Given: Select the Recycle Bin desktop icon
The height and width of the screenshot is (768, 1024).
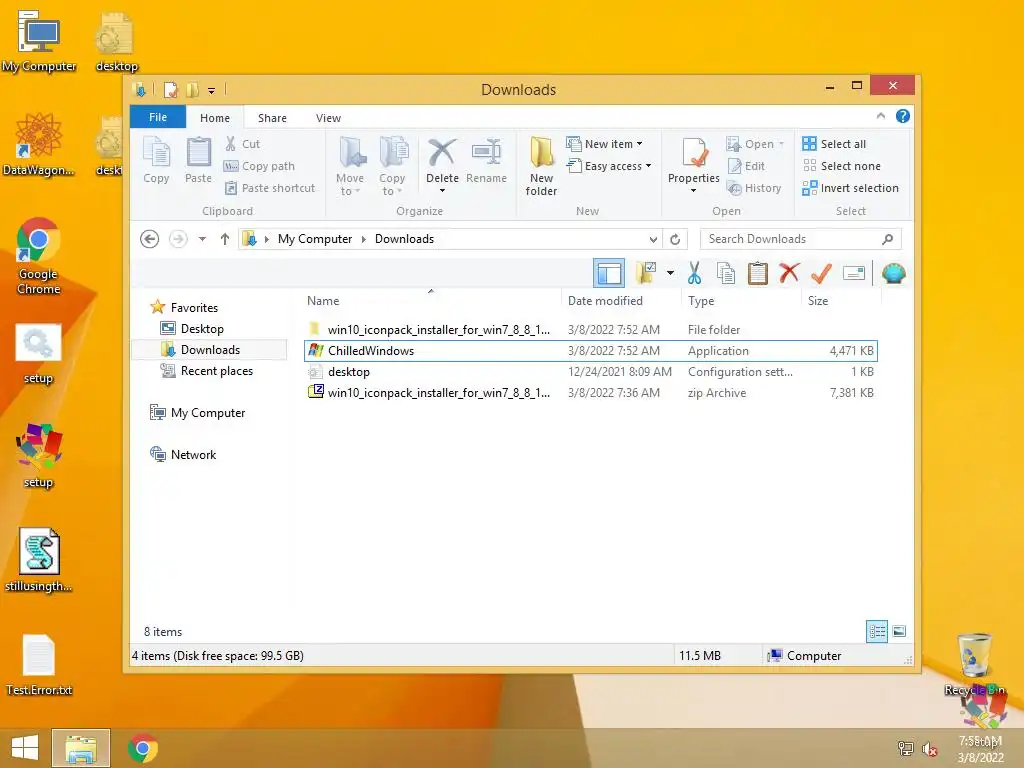Looking at the screenshot, I should [x=974, y=664].
